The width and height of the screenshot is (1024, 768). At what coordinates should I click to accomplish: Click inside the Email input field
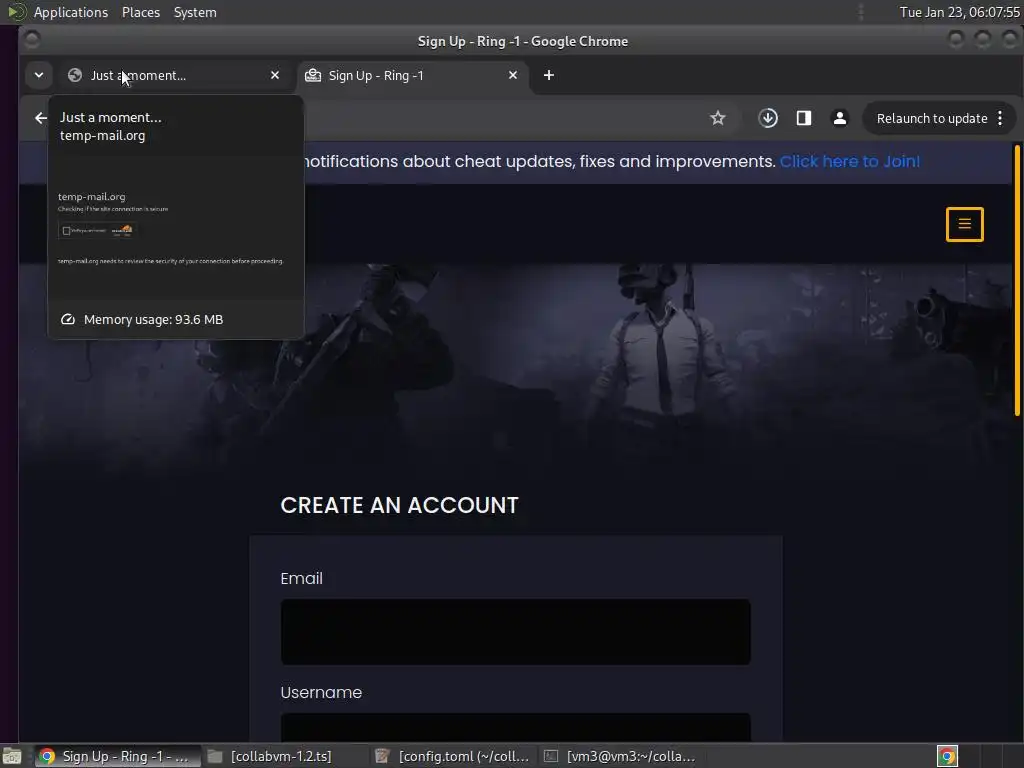(x=515, y=632)
